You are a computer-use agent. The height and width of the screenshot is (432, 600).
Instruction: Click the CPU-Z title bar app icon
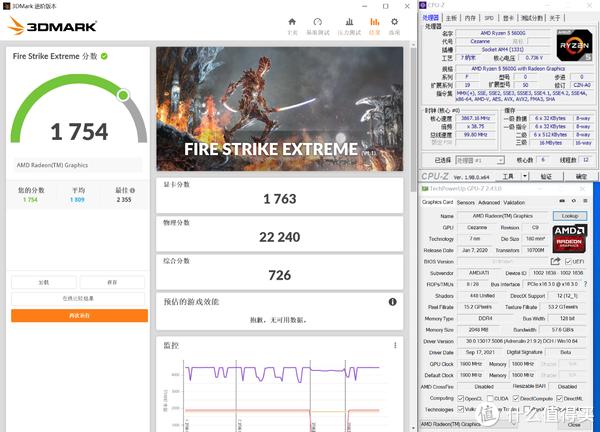click(422, 5)
